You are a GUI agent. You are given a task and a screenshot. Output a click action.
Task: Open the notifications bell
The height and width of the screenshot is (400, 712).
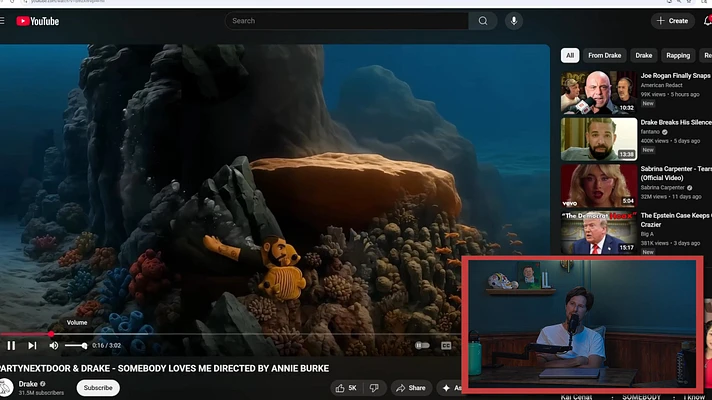(x=707, y=21)
